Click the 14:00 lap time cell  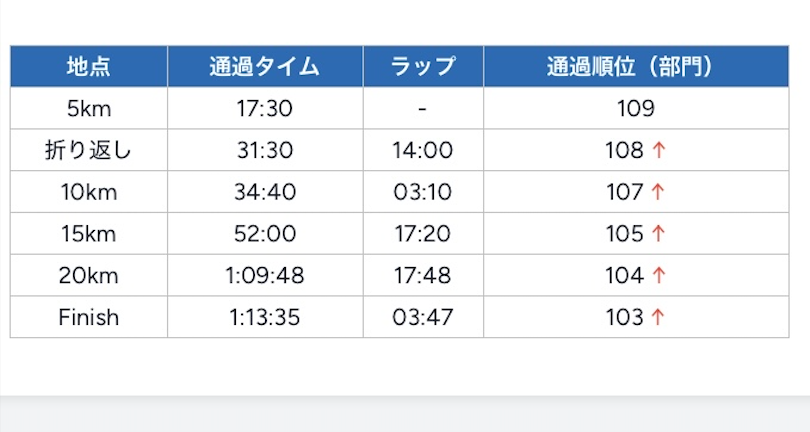[423, 151]
